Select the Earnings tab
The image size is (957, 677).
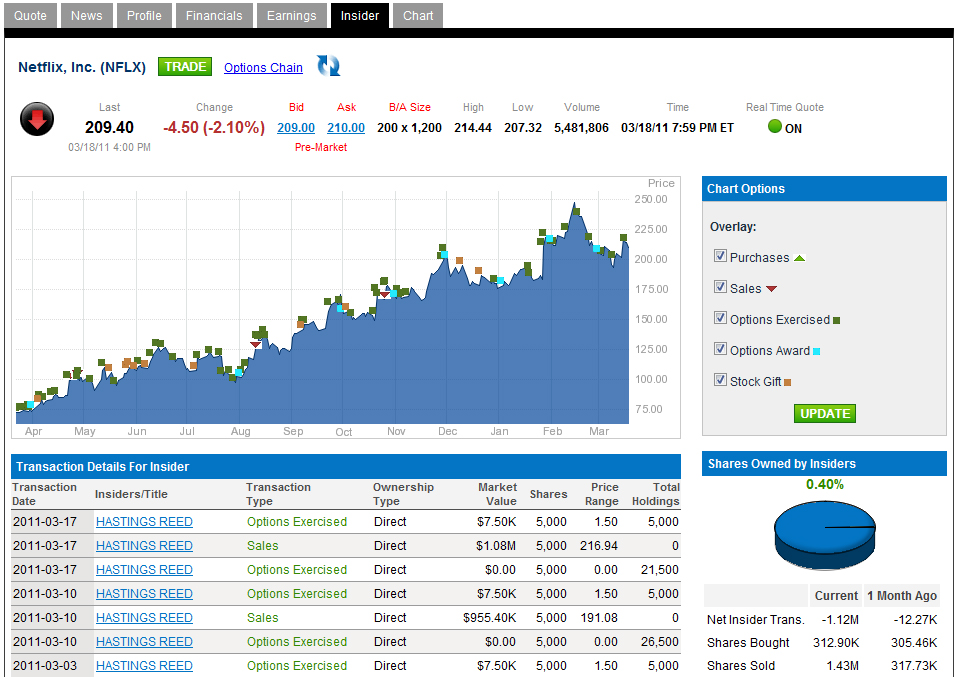coord(291,16)
